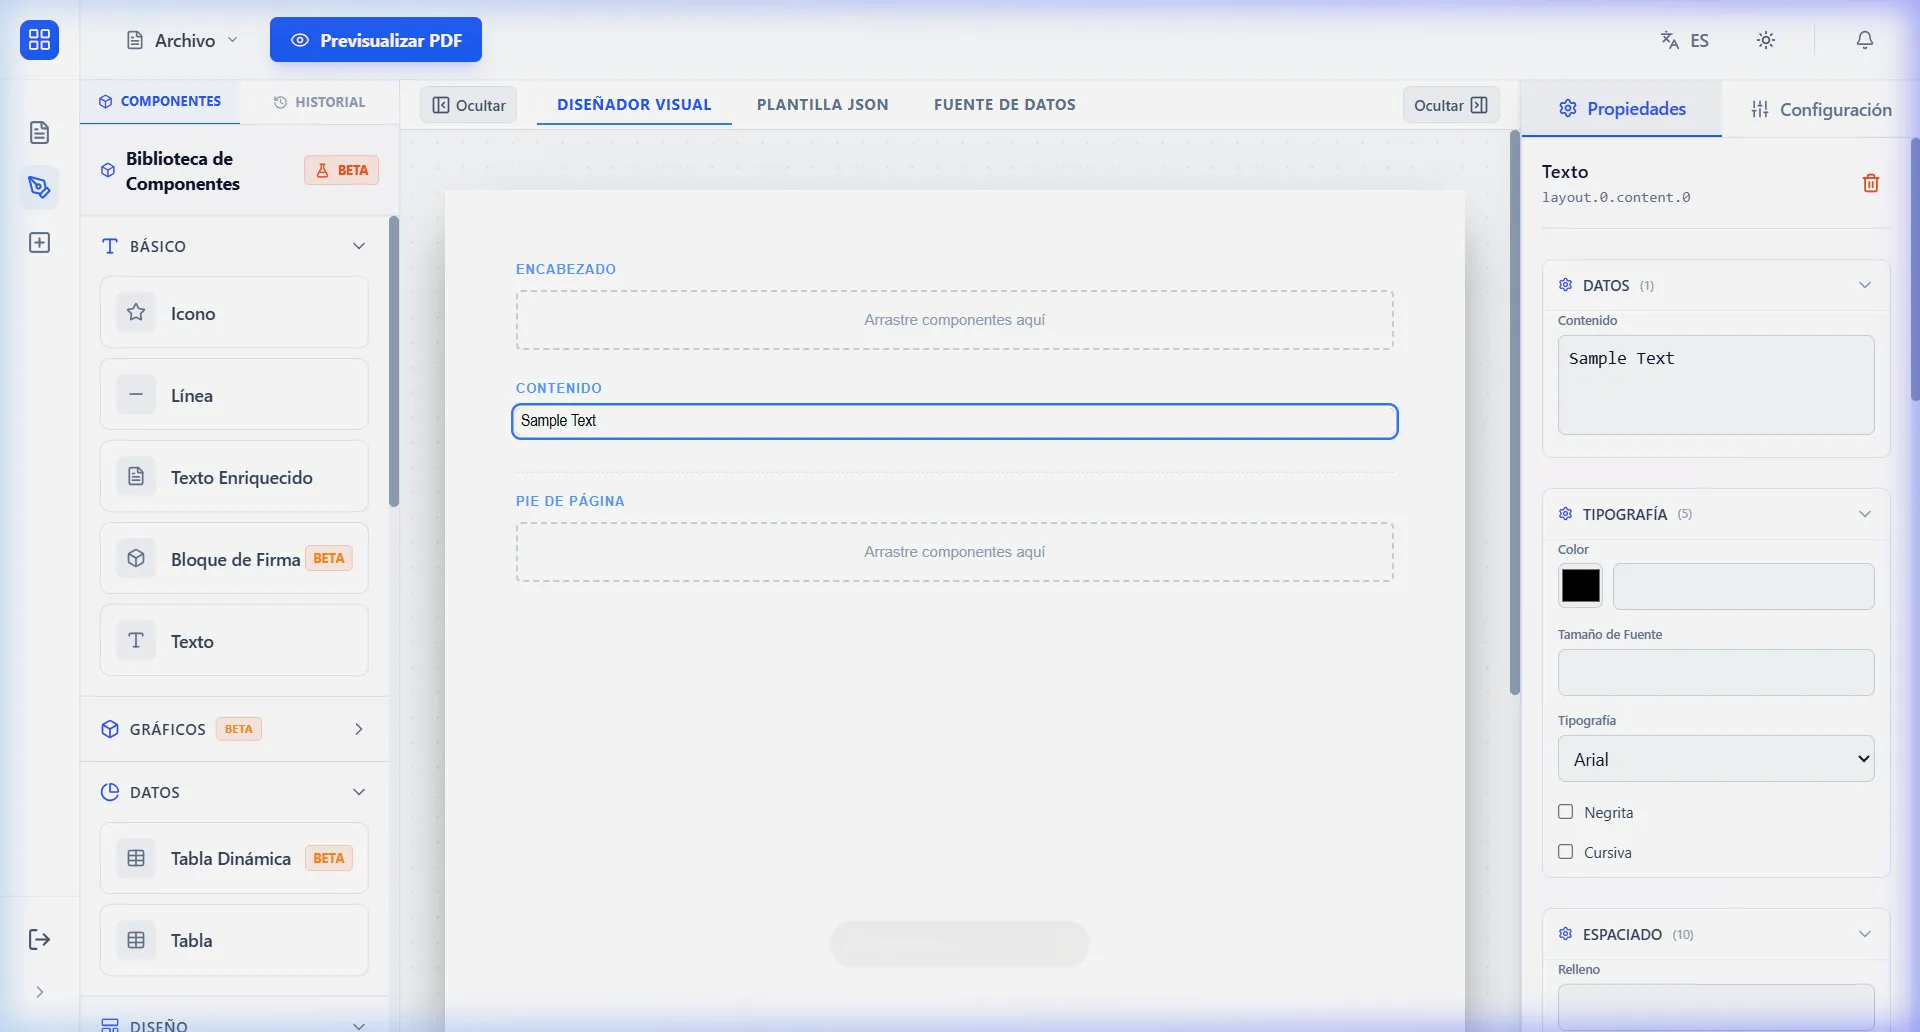Click the Diseño section layout icon

pyautogui.click(x=110, y=1025)
